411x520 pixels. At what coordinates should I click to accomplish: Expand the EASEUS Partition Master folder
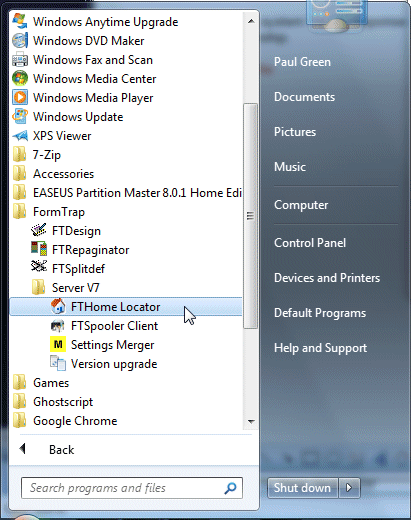pos(127,193)
